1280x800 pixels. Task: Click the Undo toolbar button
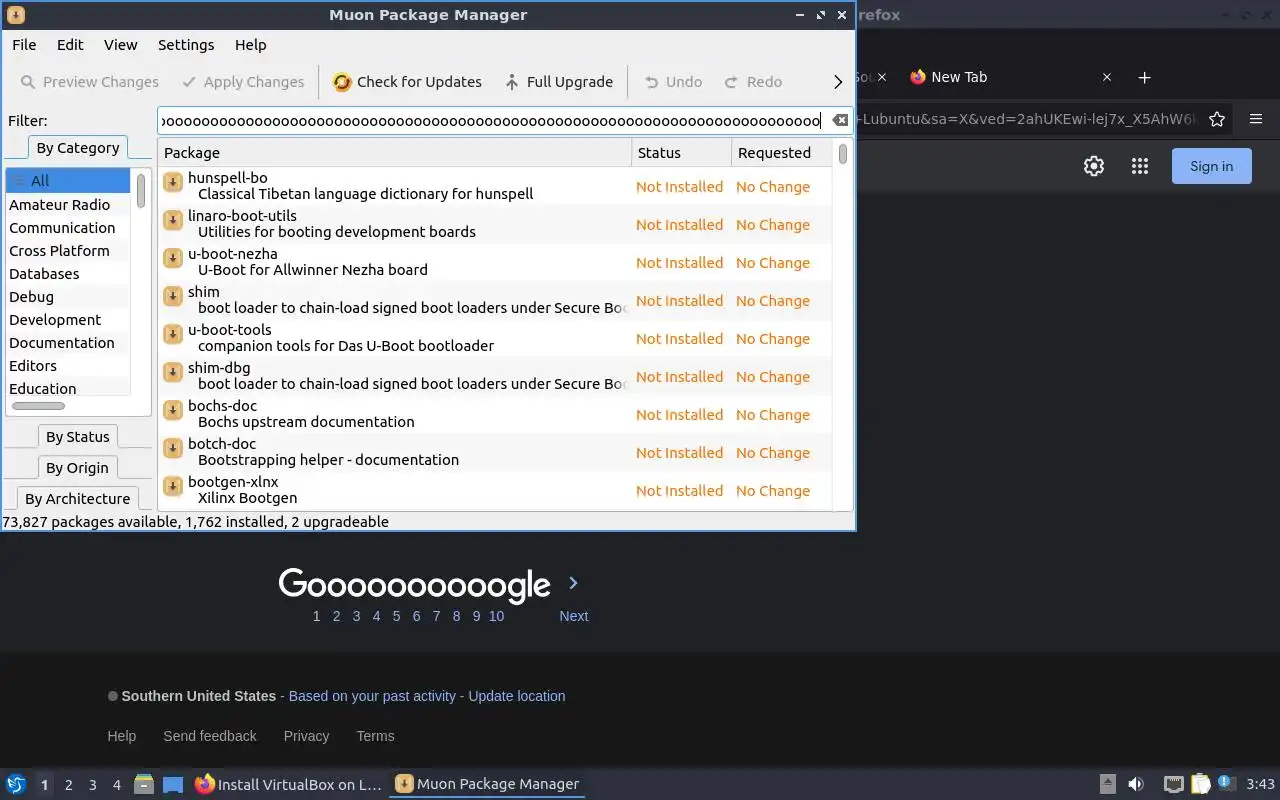click(x=673, y=82)
